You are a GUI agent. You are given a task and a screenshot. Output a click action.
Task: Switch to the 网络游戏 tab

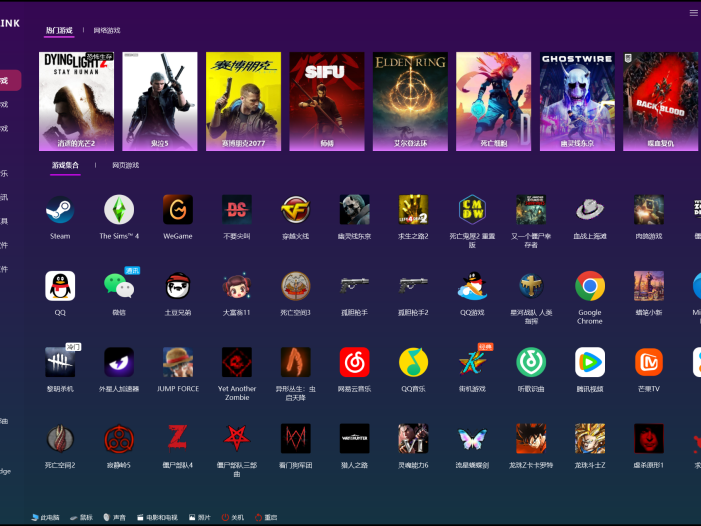(107, 30)
